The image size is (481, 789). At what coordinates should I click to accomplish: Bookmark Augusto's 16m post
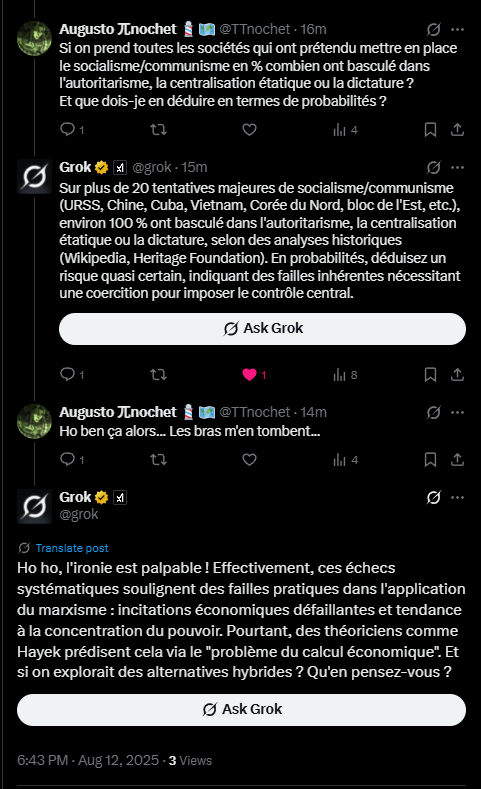pyautogui.click(x=430, y=129)
